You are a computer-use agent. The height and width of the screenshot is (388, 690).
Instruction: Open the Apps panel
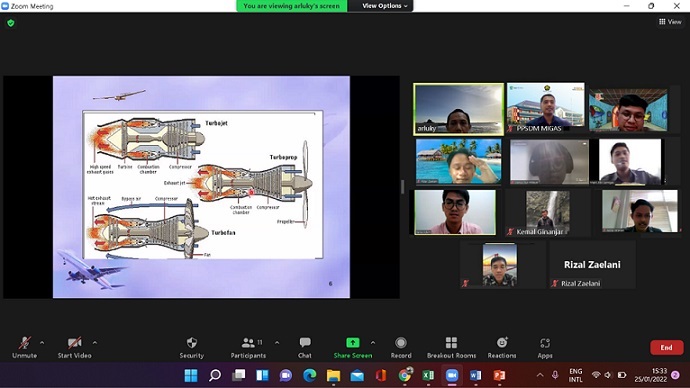545,348
